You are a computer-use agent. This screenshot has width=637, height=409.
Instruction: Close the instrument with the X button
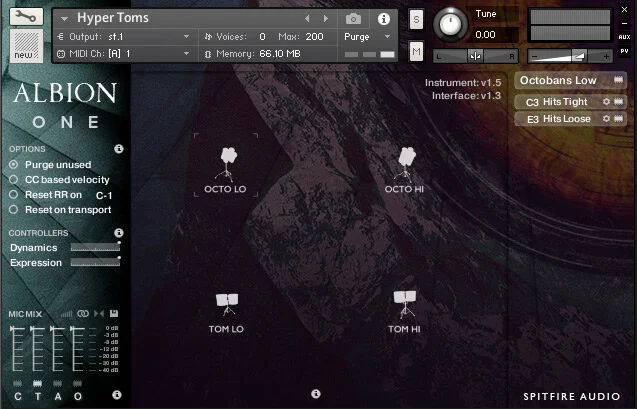pos(624,9)
